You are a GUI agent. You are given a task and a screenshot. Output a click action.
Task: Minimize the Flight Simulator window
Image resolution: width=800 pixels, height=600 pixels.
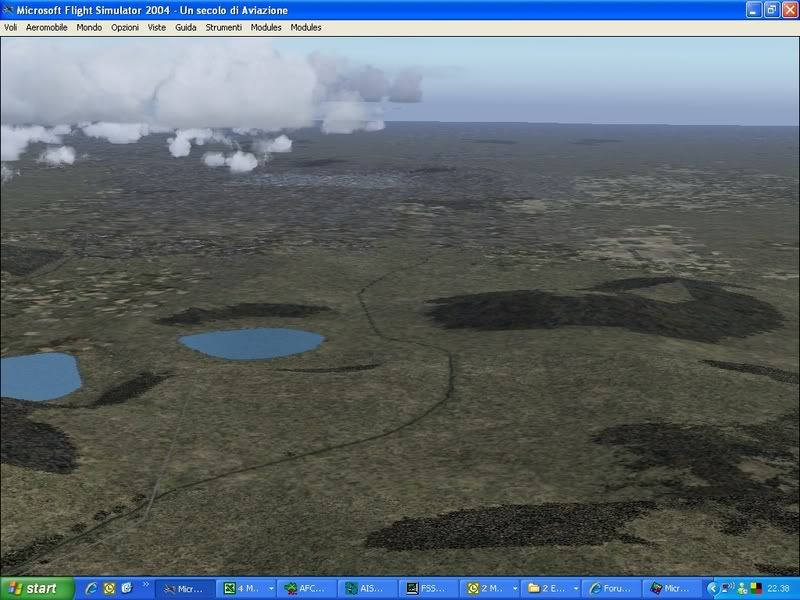(753, 10)
